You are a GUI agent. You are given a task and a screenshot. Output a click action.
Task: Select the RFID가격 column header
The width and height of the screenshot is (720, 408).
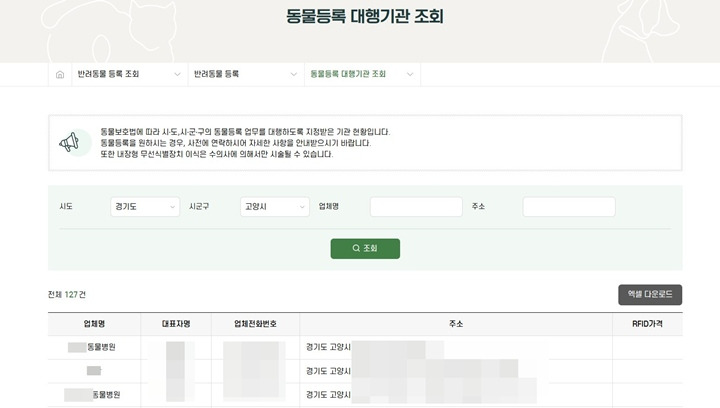coord(647,324)
